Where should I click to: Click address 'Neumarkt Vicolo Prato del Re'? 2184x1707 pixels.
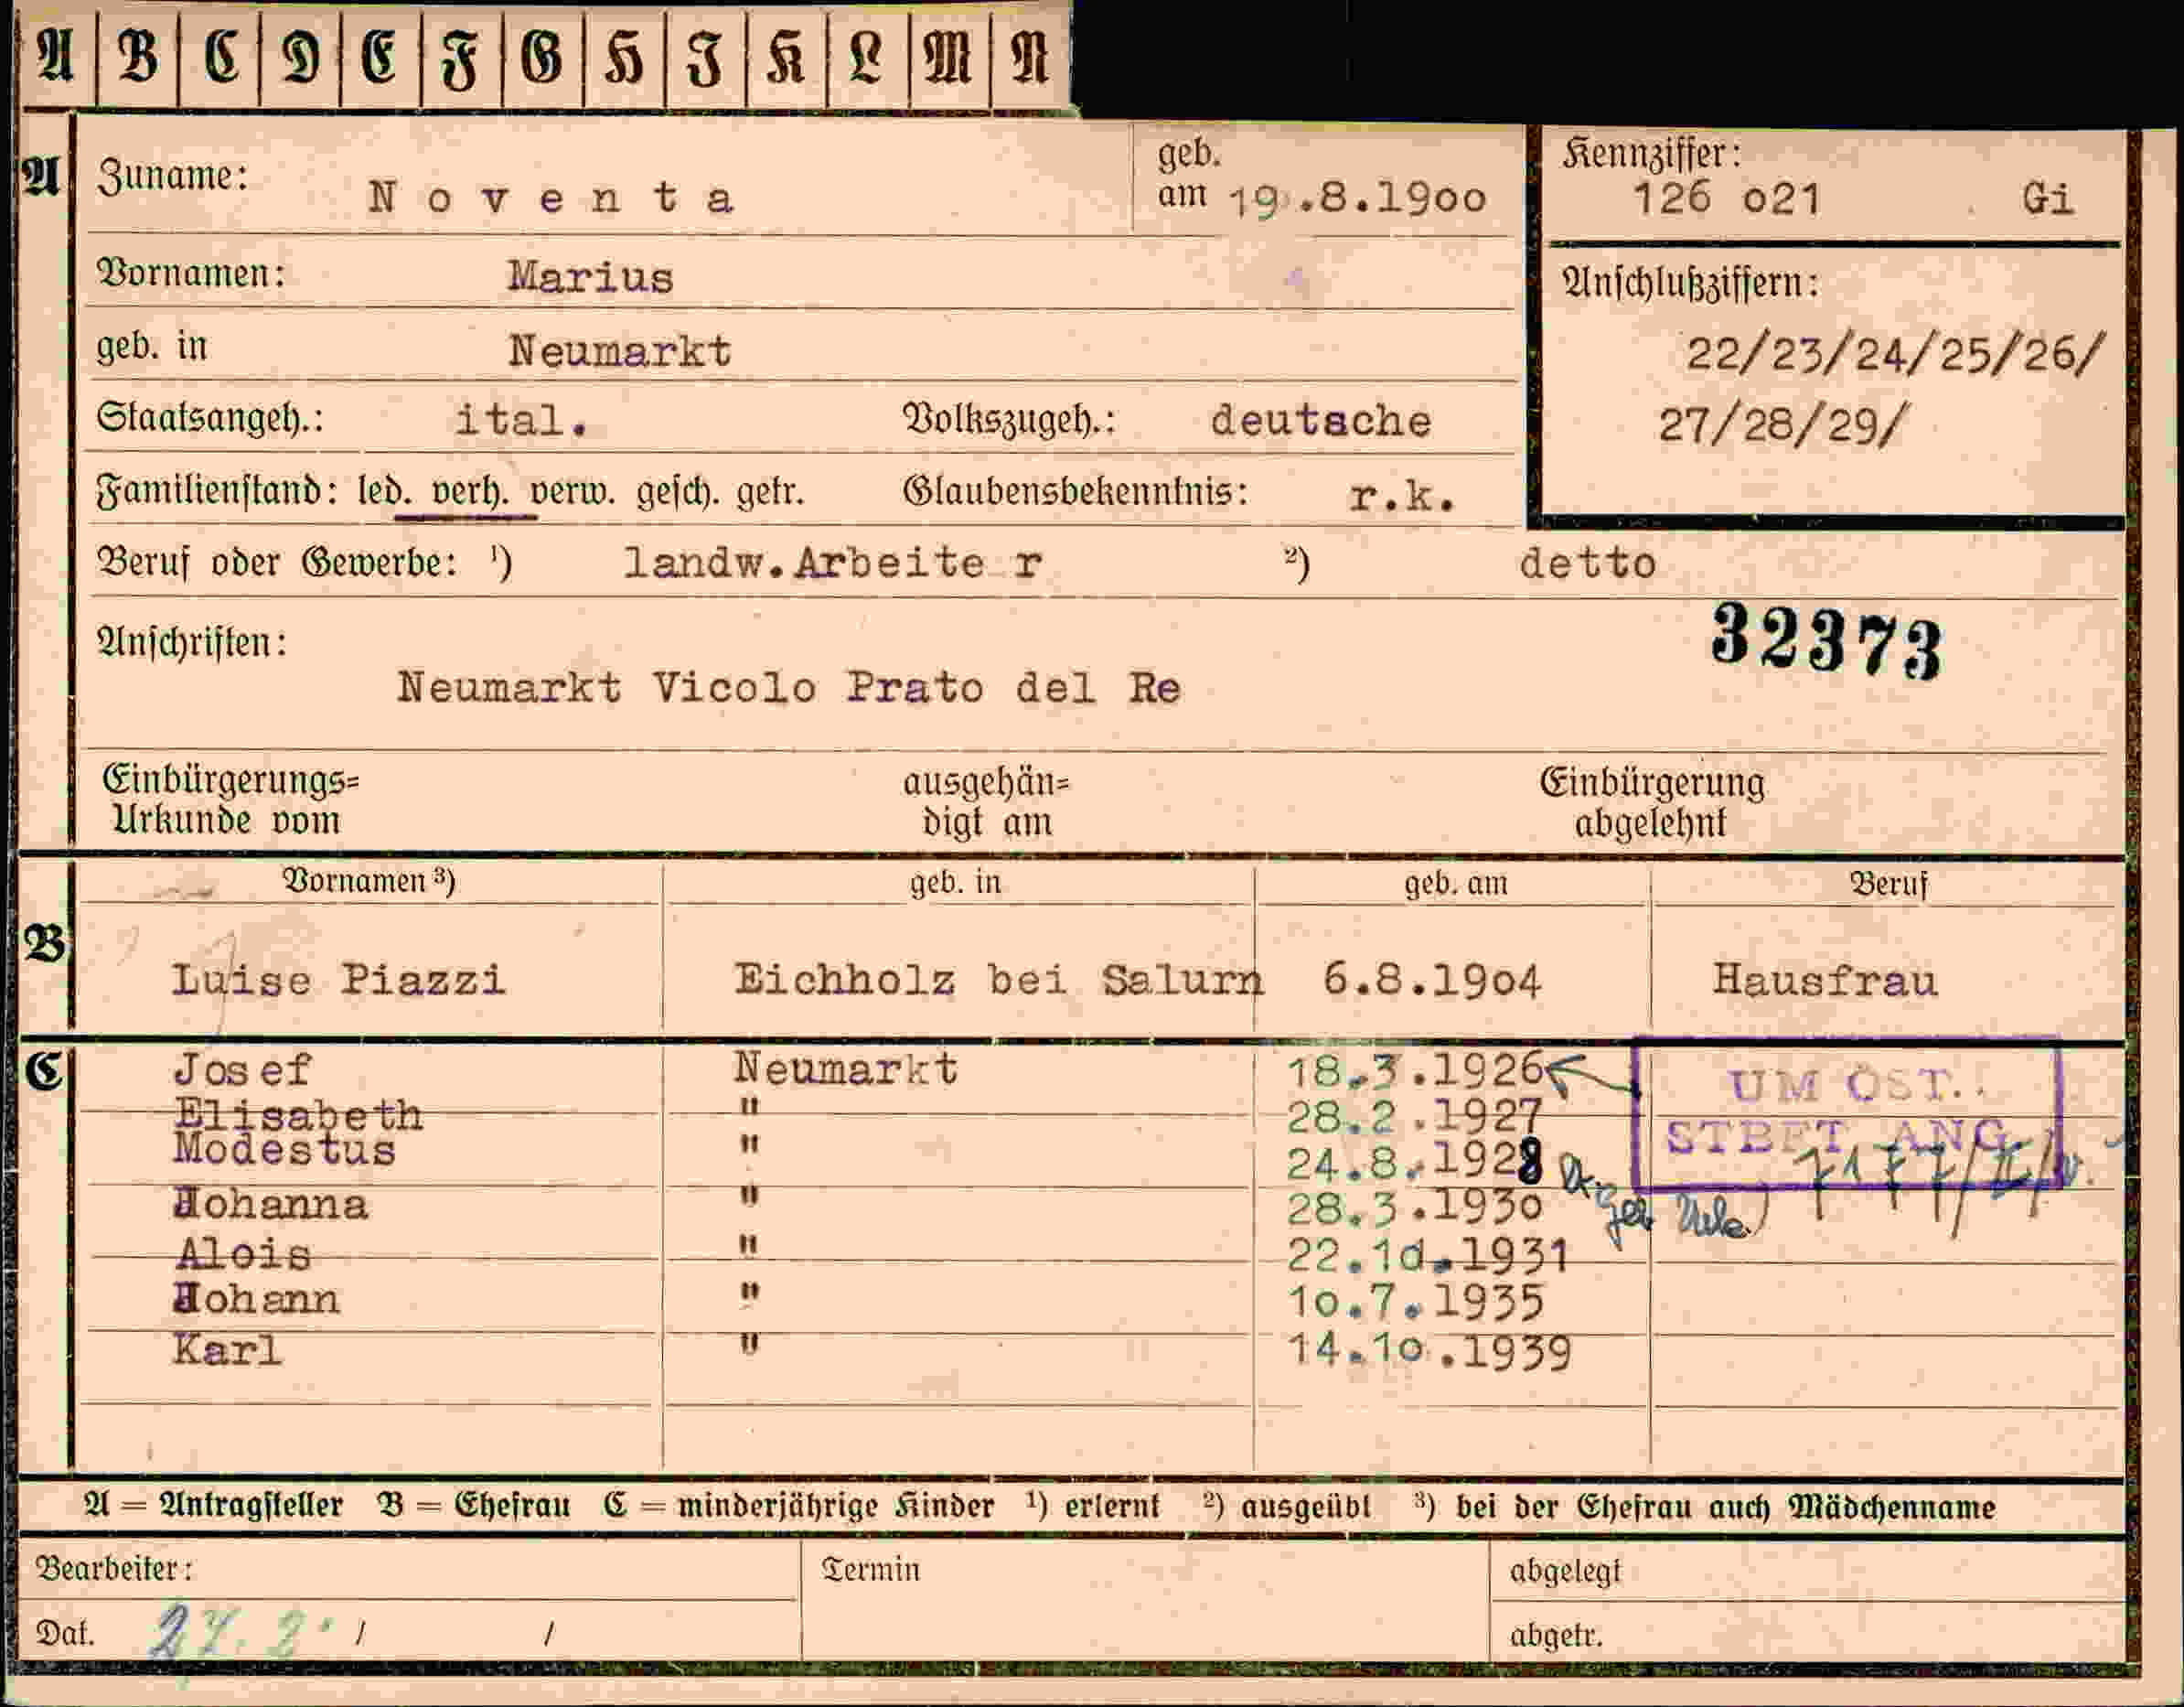tap(789, 688)
